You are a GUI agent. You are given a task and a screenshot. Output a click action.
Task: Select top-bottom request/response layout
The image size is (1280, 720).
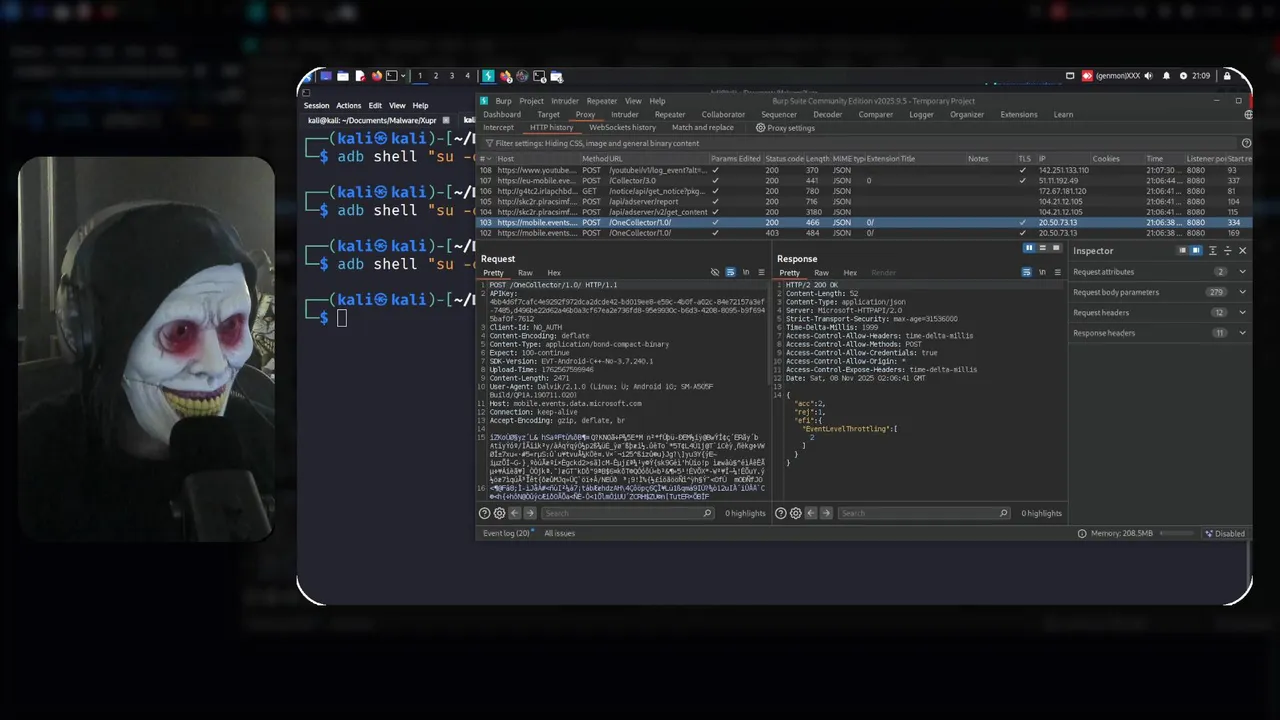point(1041,248)
